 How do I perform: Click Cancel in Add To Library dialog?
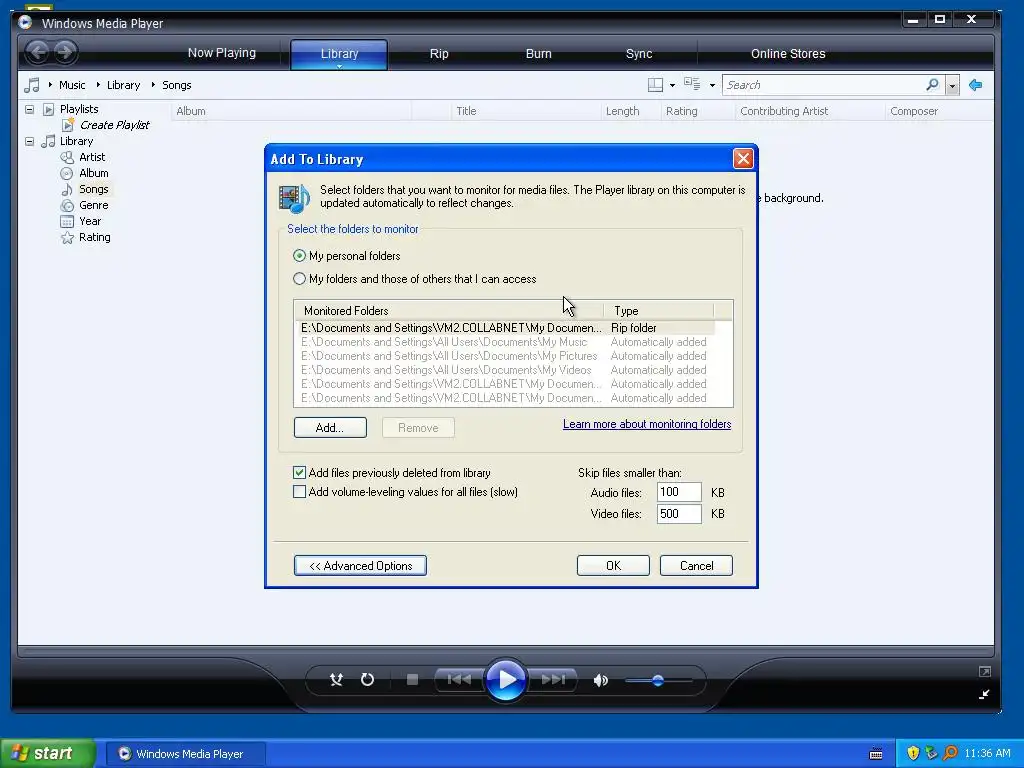696,566
